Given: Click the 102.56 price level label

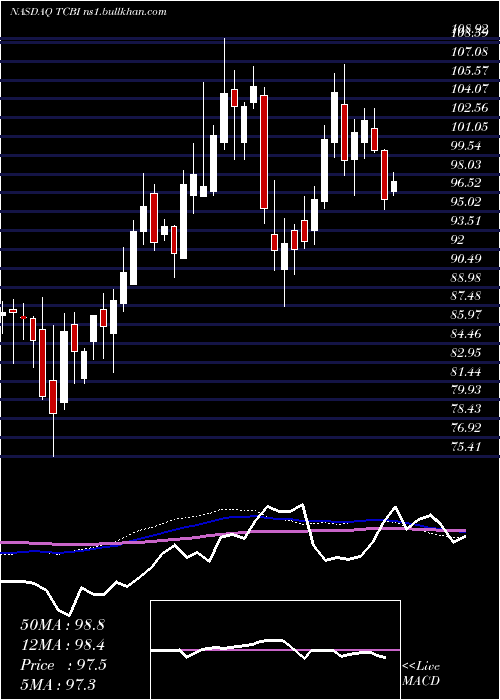Looking at the screenshot, I should 469,108.
